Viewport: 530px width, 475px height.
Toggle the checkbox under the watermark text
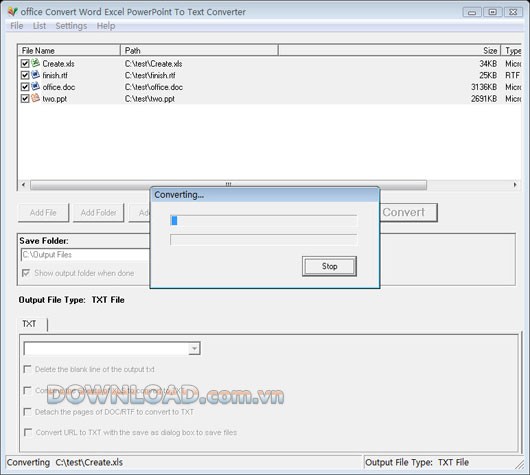(x=27, y=390)
